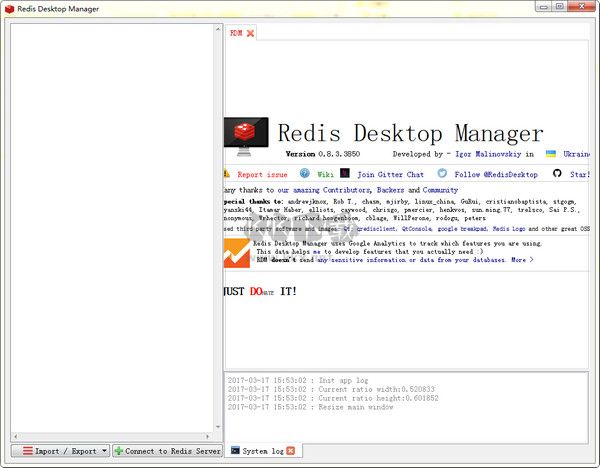This screenshot has width=600, height=468.
Task: Click the Ukraine flag icon
Action: pyautogui.click(x=551, y=154)
